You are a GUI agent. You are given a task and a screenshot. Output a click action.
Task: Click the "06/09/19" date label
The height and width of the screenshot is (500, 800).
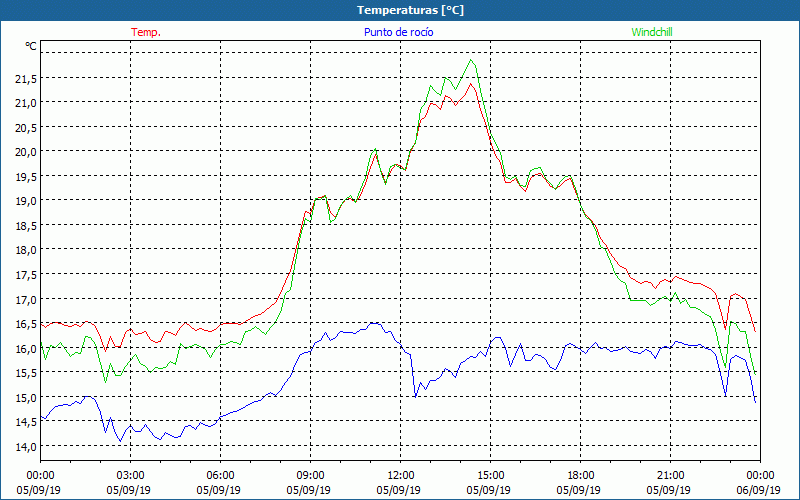point(761,490)
